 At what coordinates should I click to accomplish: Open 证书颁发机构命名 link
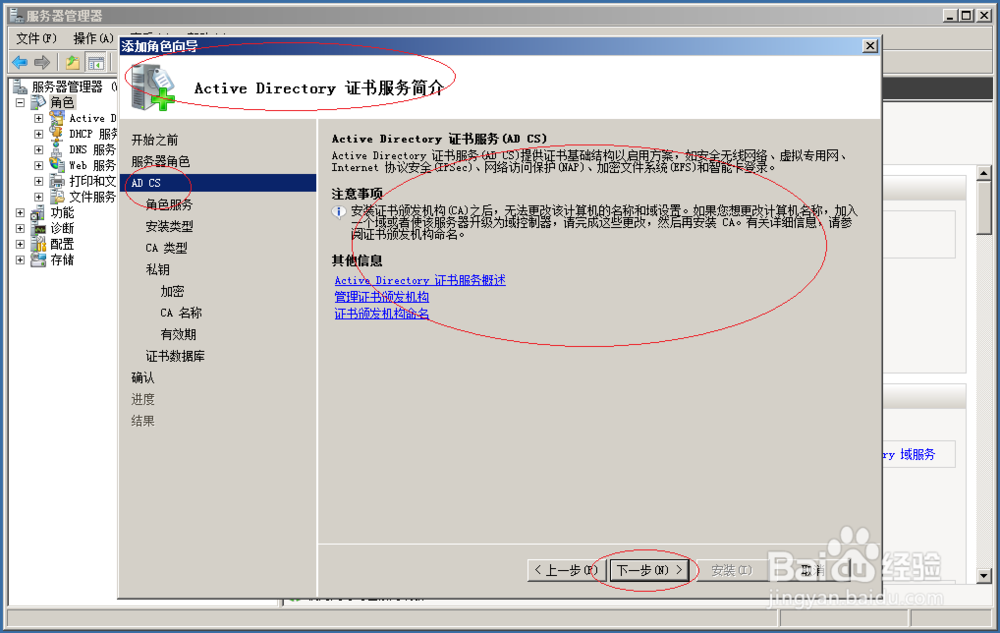point(381,314)
